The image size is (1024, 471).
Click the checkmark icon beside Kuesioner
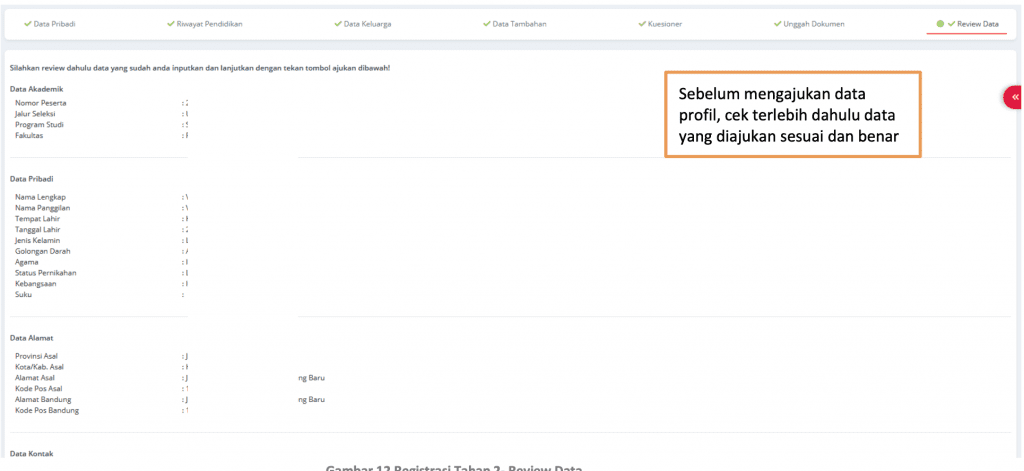(642, 23)
